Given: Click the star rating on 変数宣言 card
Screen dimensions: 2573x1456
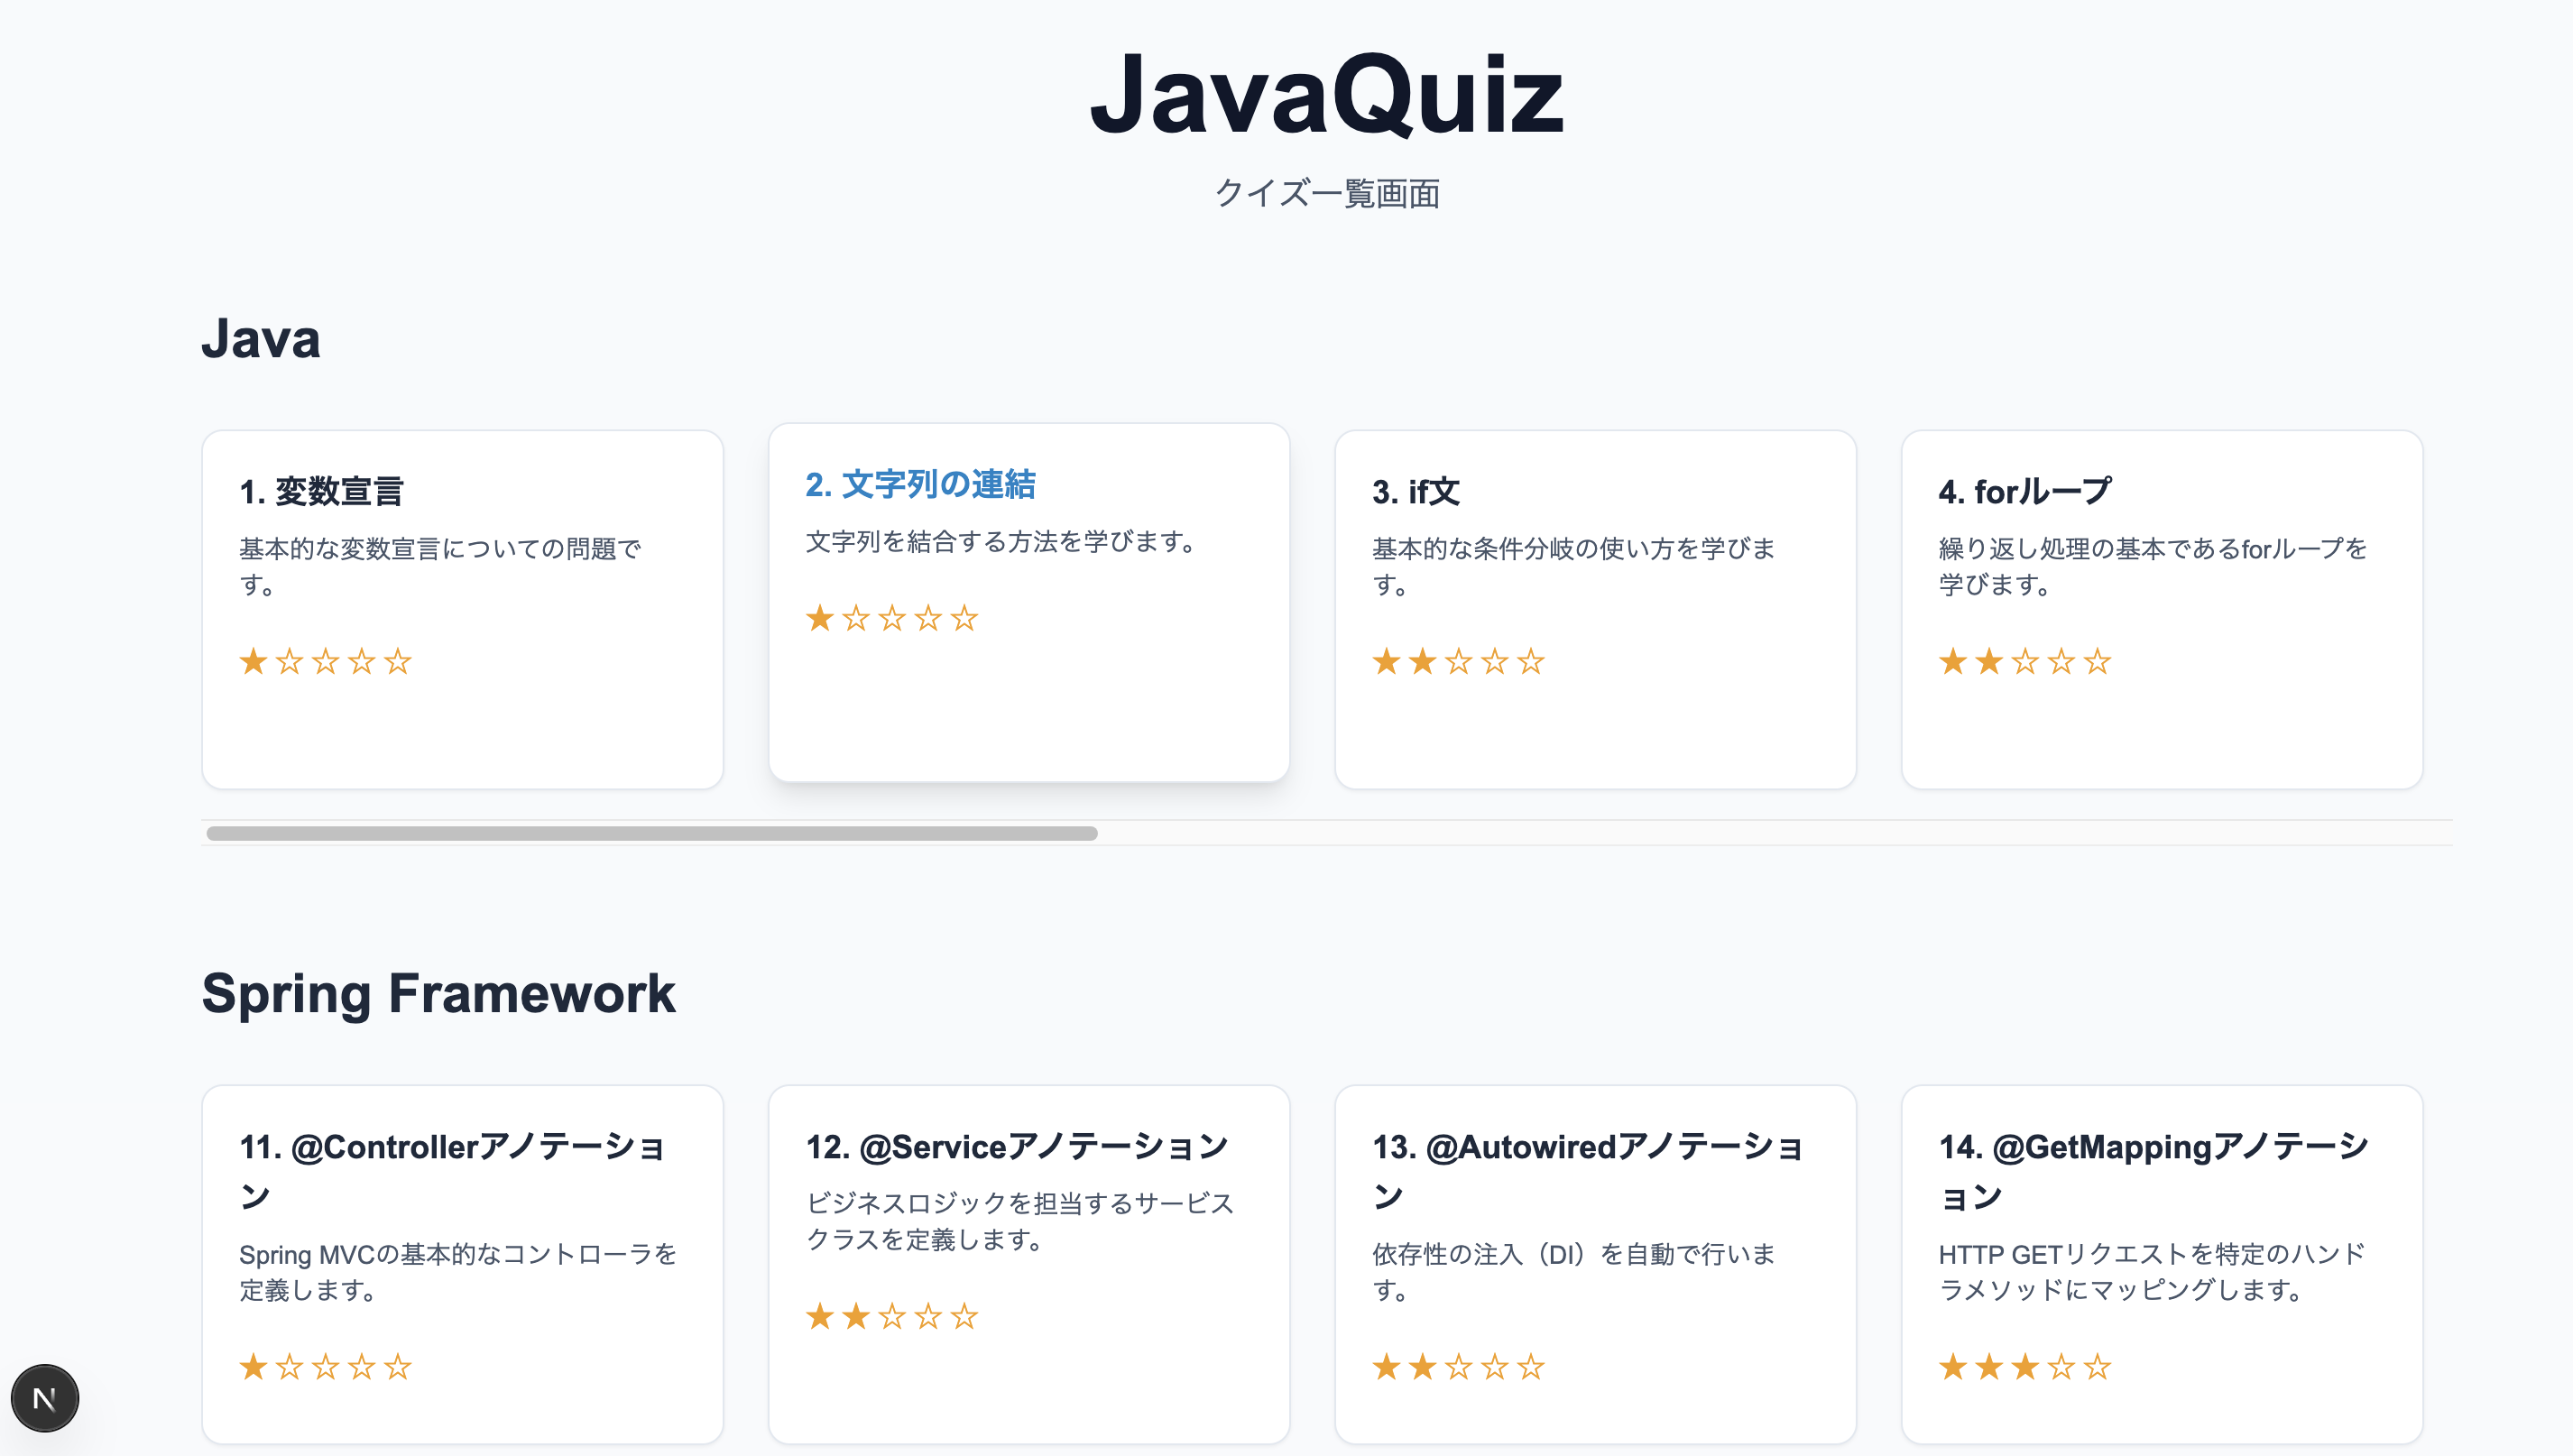Looking at the screenshot, I should point(326,661).
